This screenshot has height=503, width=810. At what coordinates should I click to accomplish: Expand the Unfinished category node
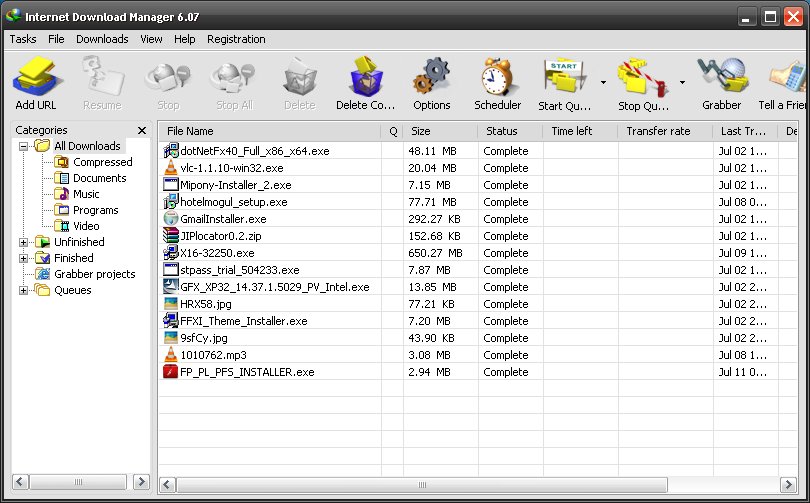tap(23, 242)
